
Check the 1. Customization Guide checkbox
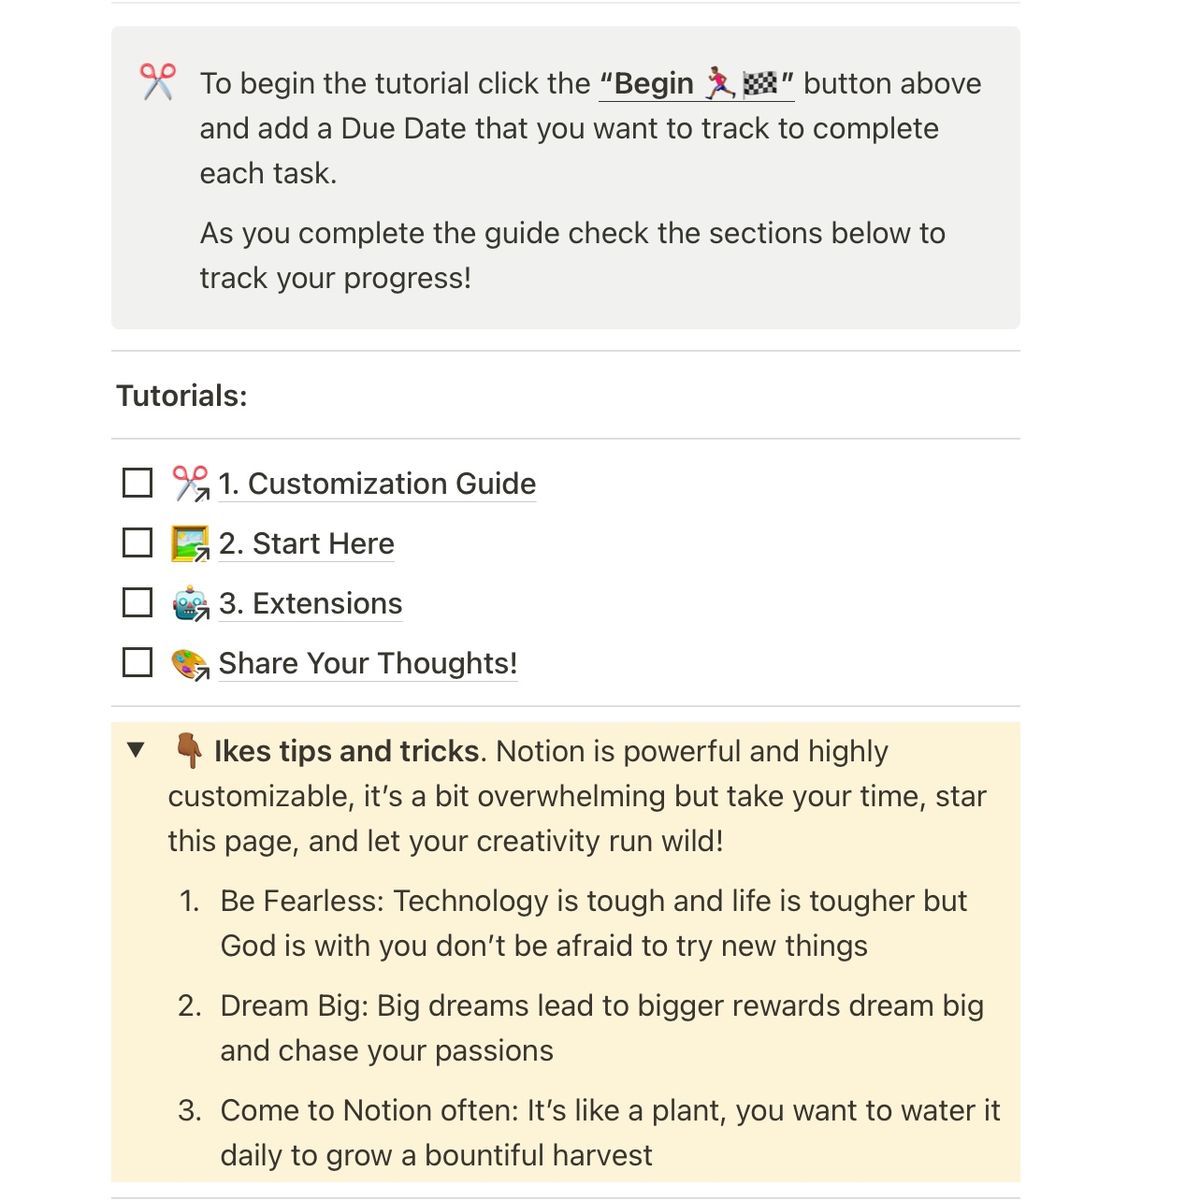[137, 483]
